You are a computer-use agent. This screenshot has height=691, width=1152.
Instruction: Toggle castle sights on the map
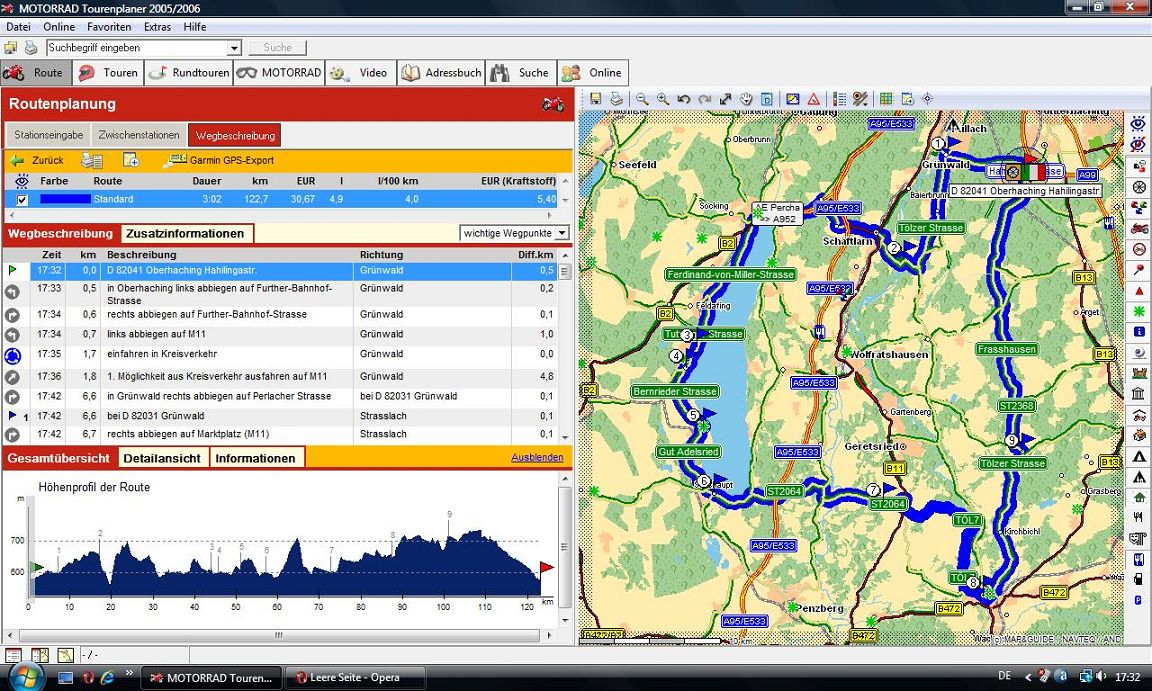tap(1138, 372)
